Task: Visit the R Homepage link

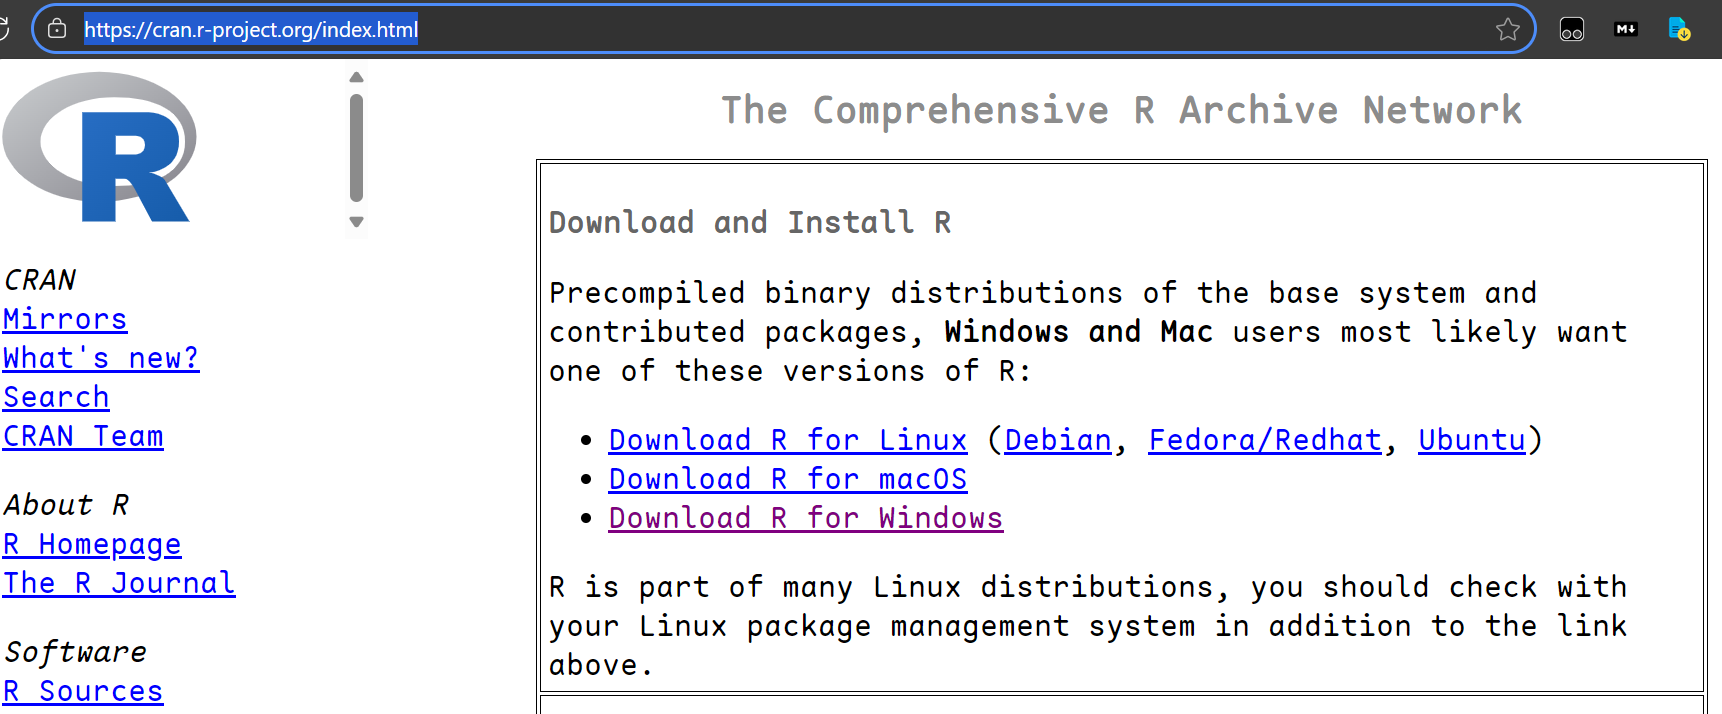Action: pyautogui.click(x=92, y=544)
